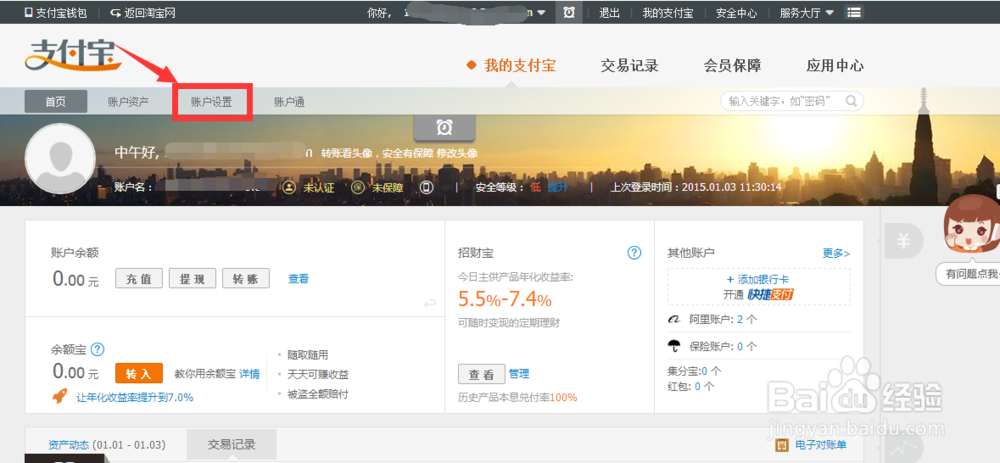Click the 转账 button

click(246, 279)
